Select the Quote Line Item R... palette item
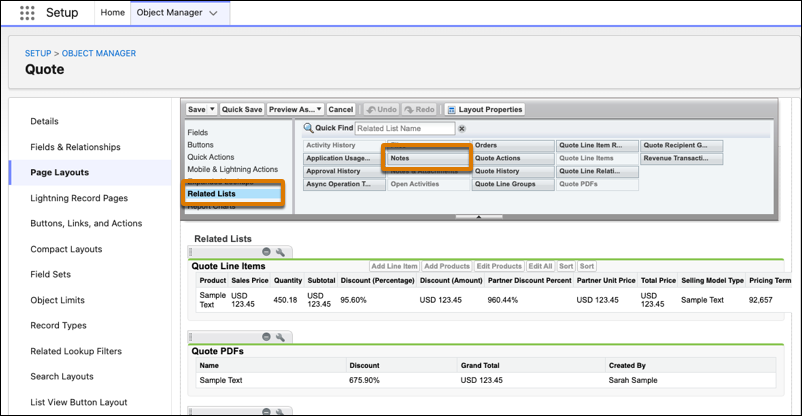 597,145
